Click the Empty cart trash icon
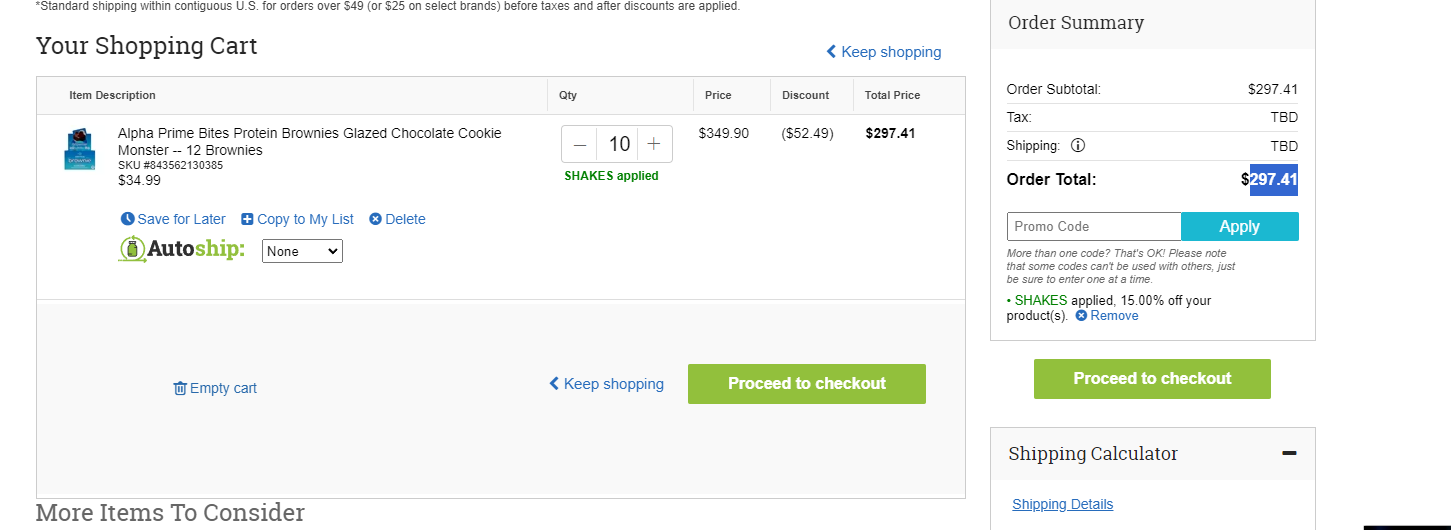The image size is (1451, 530). (x=180, y=388)
